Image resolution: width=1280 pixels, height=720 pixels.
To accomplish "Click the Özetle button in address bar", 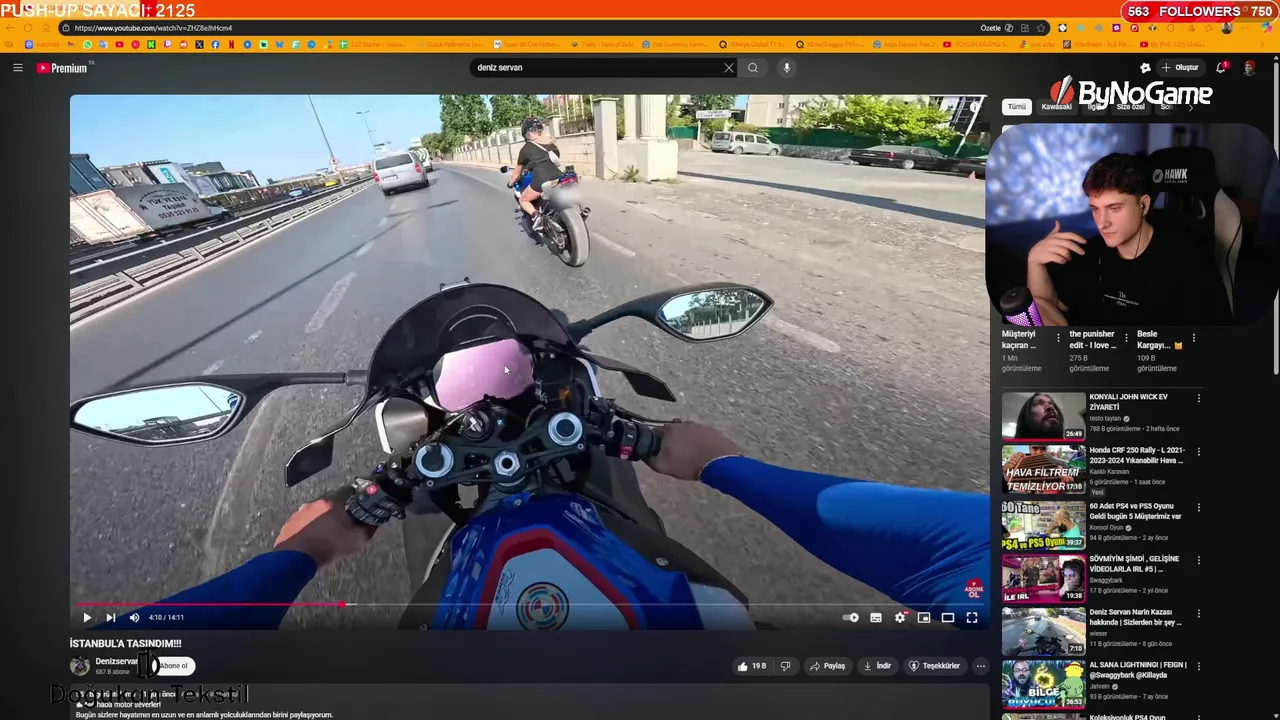I will tap(990, 28).
